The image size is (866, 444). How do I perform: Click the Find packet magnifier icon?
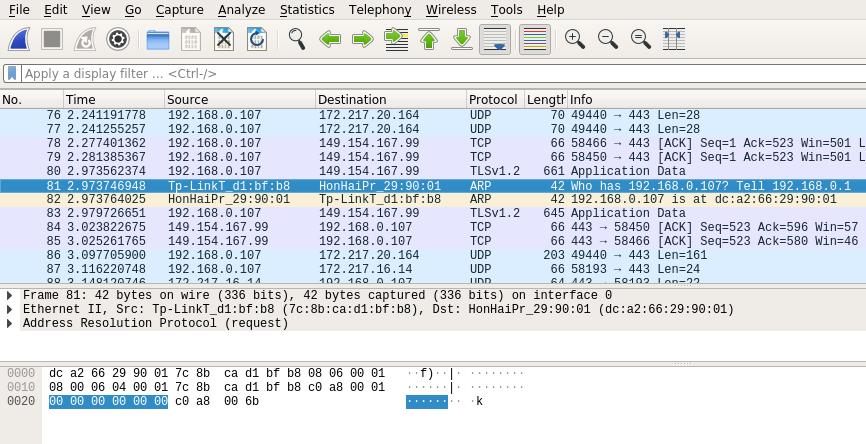(x=297, y=39)
